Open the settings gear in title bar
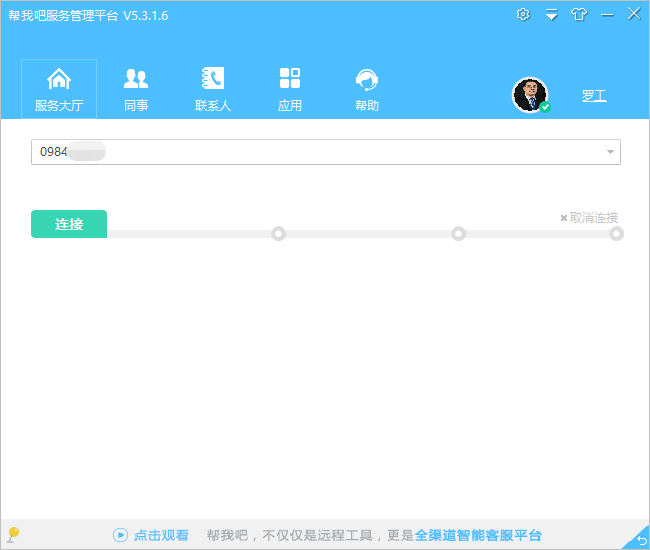Image resolution: width=650 pixels, height=550 pixels. tap(523, 15)
